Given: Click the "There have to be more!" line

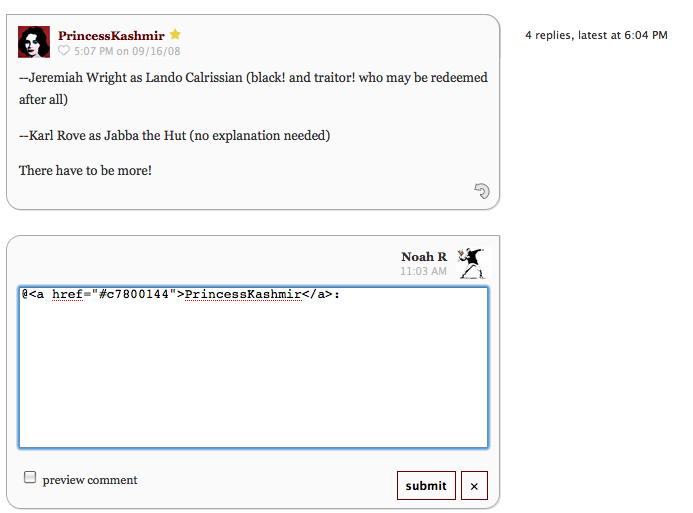Looking at the screenshot, I should (x=85, y=171).
